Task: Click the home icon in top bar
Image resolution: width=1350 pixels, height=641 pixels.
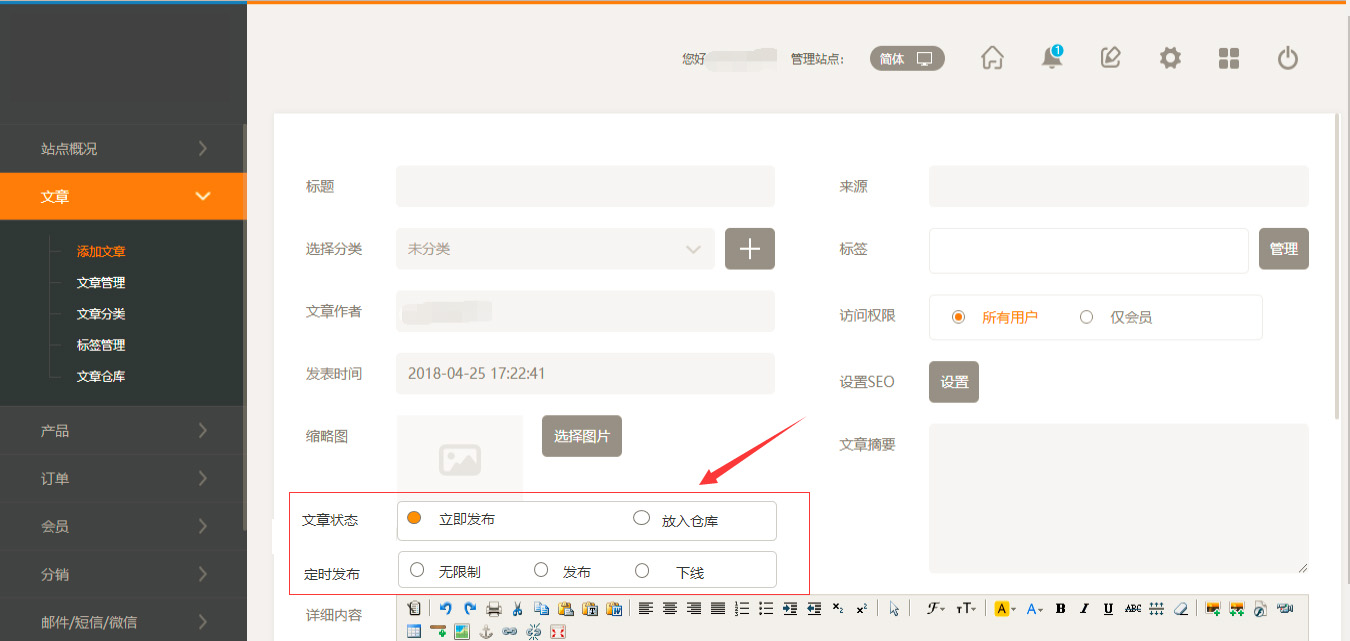Action: pyautogui.click(x=992, y=58)
